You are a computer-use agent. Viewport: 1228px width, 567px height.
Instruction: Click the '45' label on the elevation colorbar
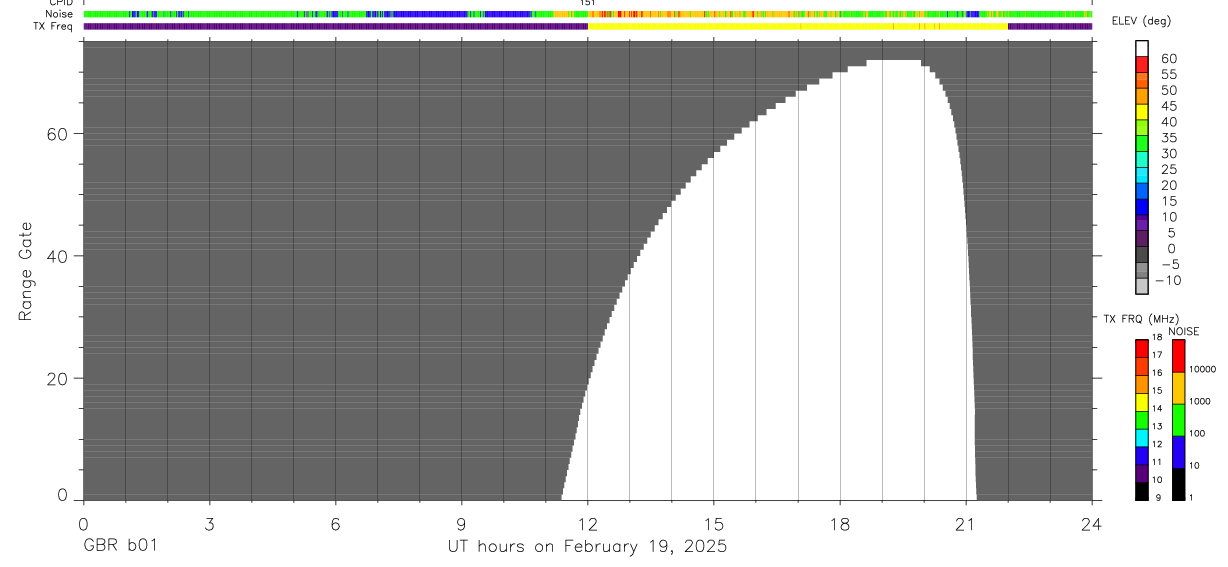(1170, 106)
